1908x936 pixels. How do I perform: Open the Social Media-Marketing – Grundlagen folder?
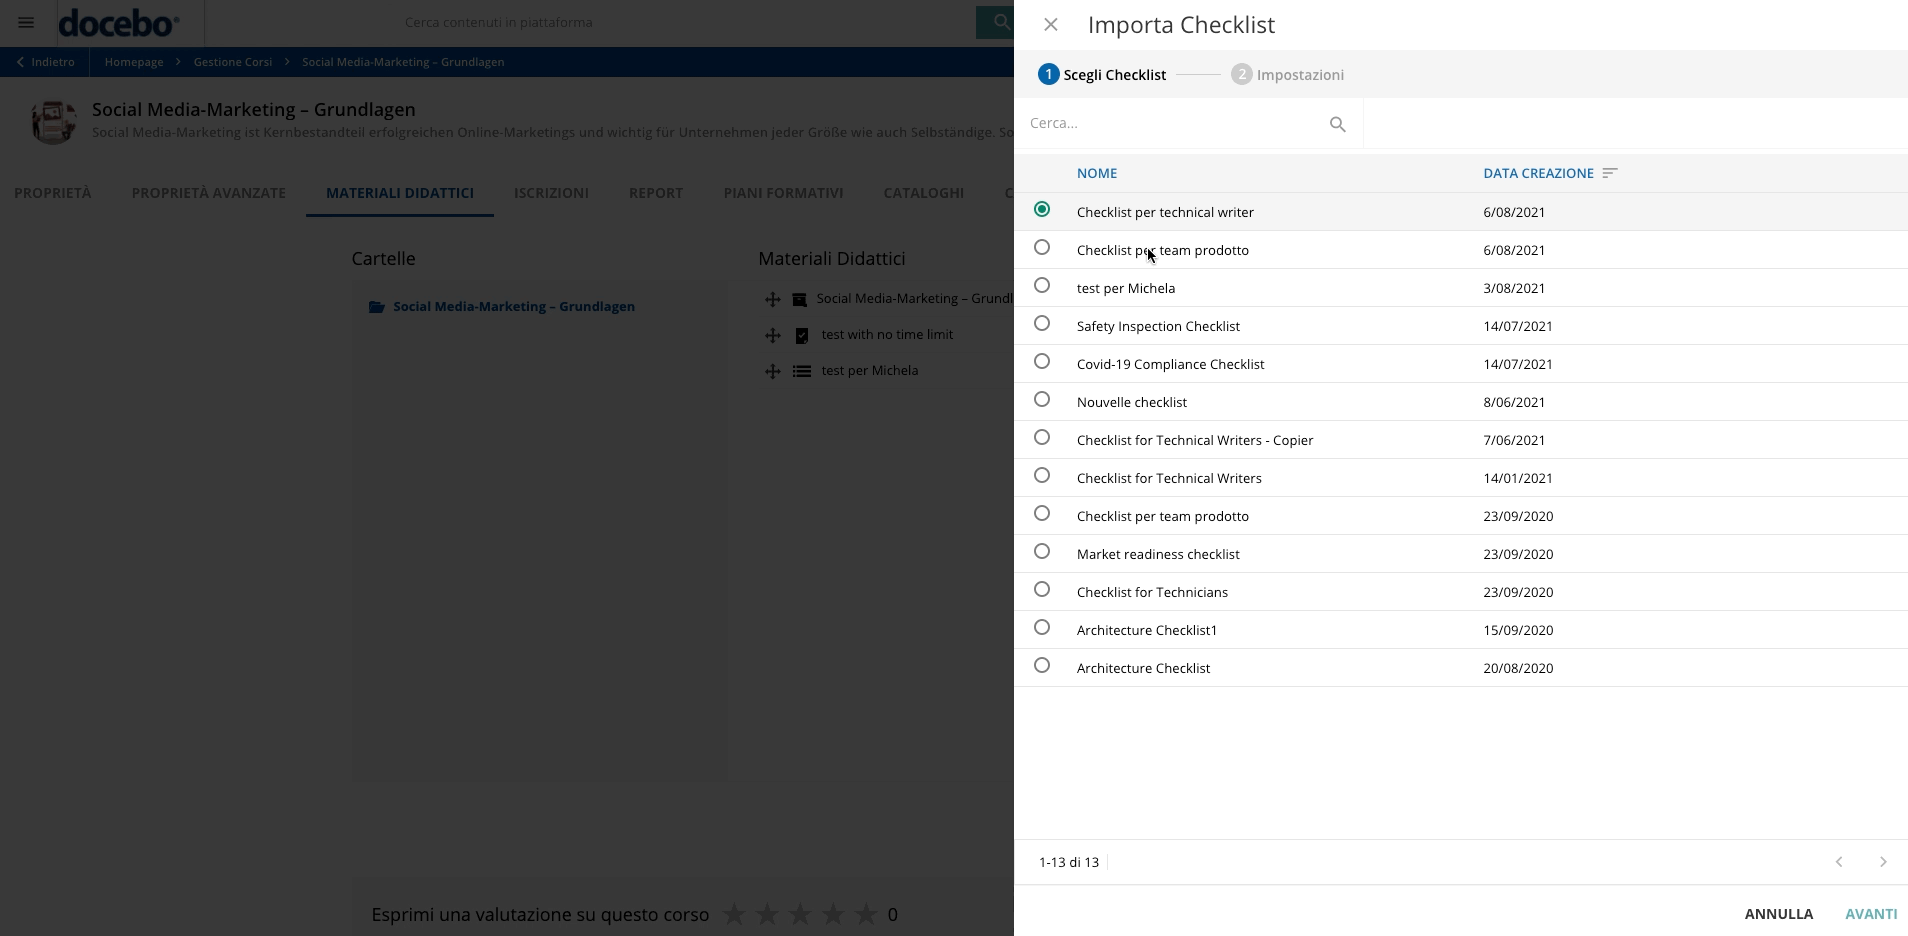pos(513,306)
